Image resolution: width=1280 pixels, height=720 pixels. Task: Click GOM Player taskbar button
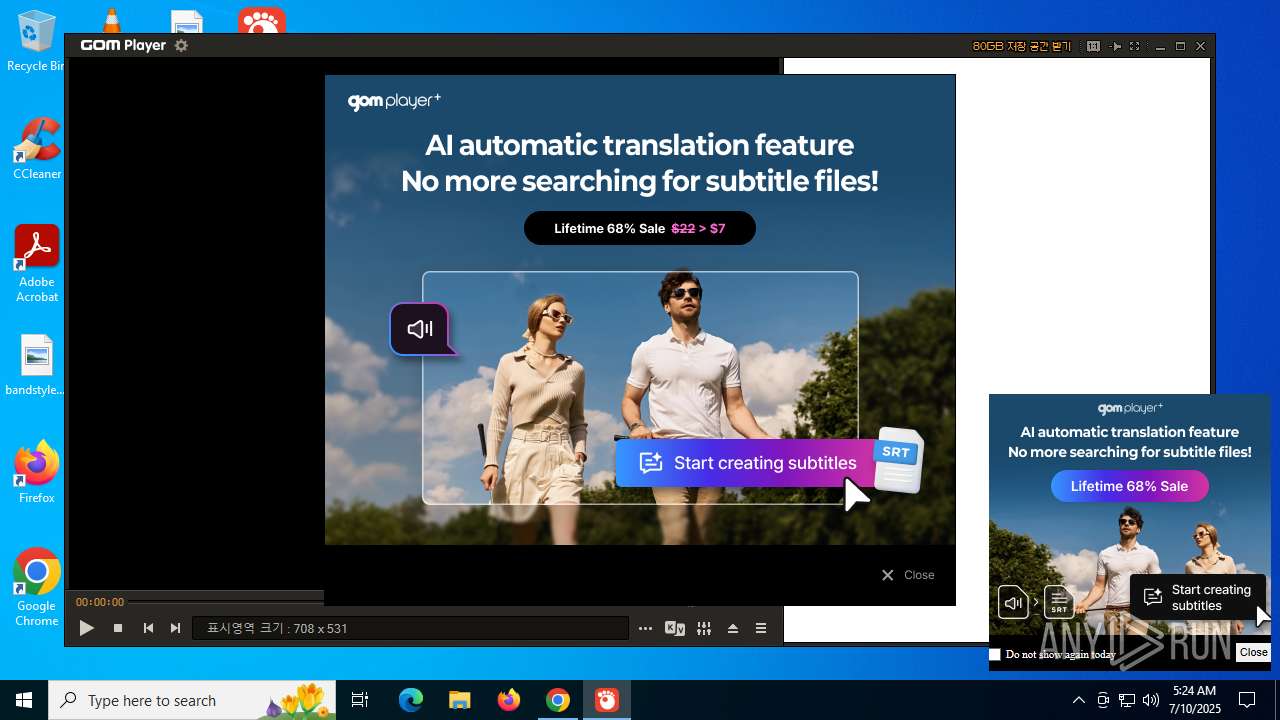(607, 700)
